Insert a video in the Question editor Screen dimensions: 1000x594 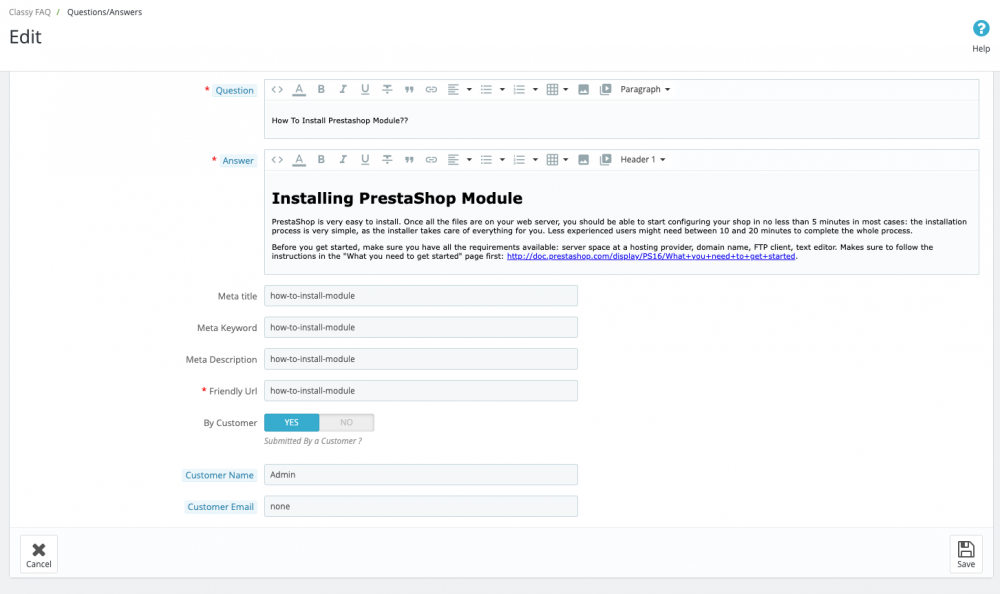[604, 89]
